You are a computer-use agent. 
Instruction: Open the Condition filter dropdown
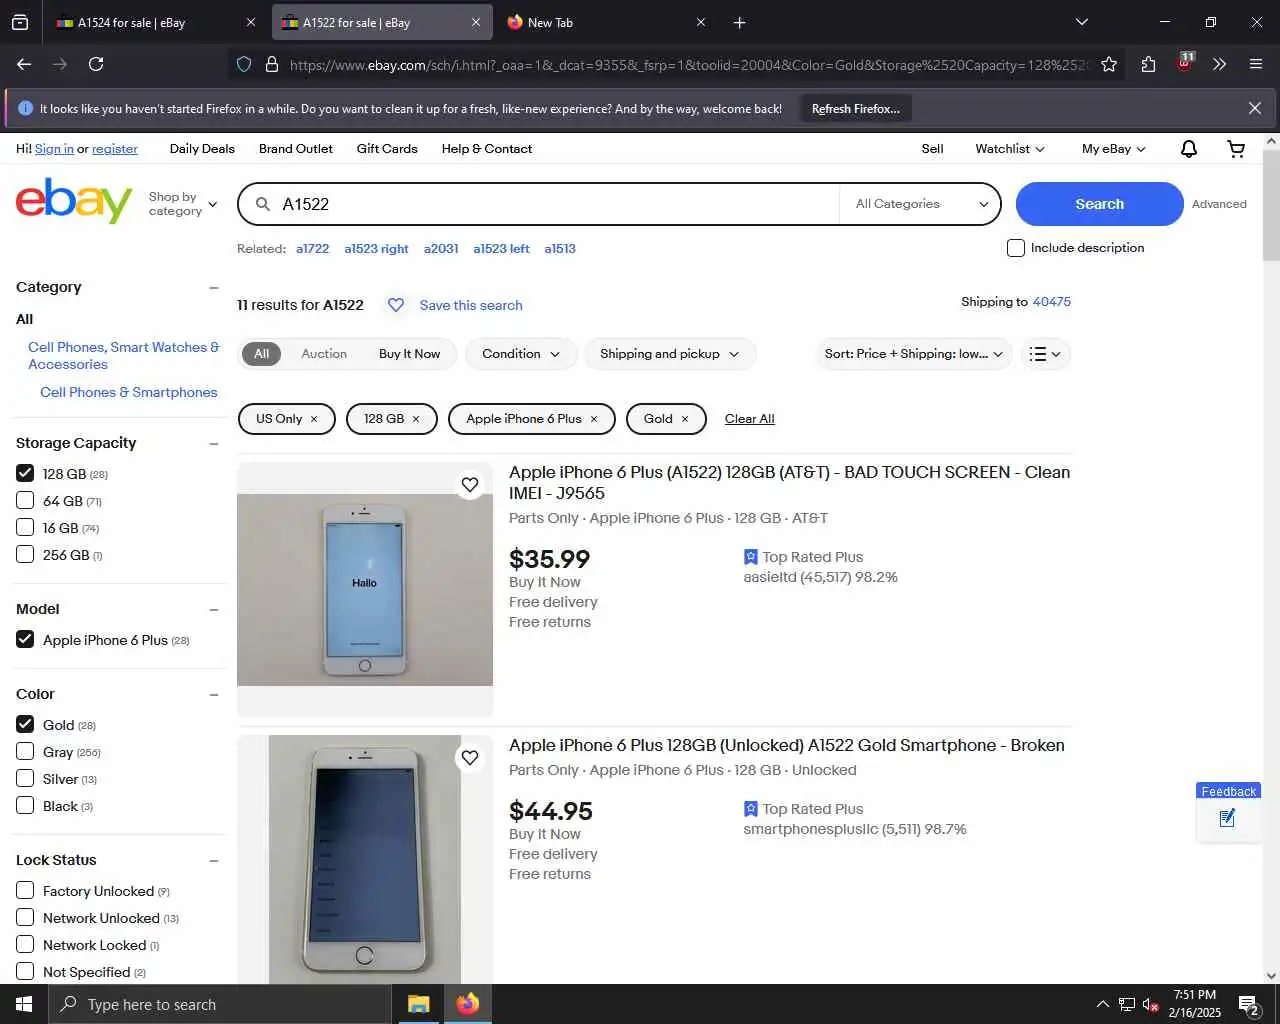click(x=521, y=354)
